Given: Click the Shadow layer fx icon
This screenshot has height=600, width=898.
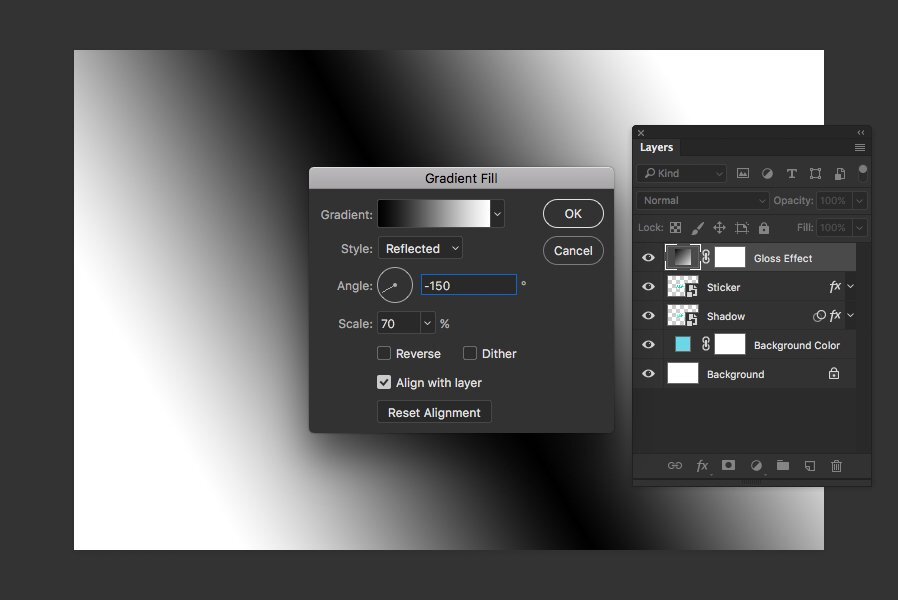Looking at the screenshot, I should point(835,315).
